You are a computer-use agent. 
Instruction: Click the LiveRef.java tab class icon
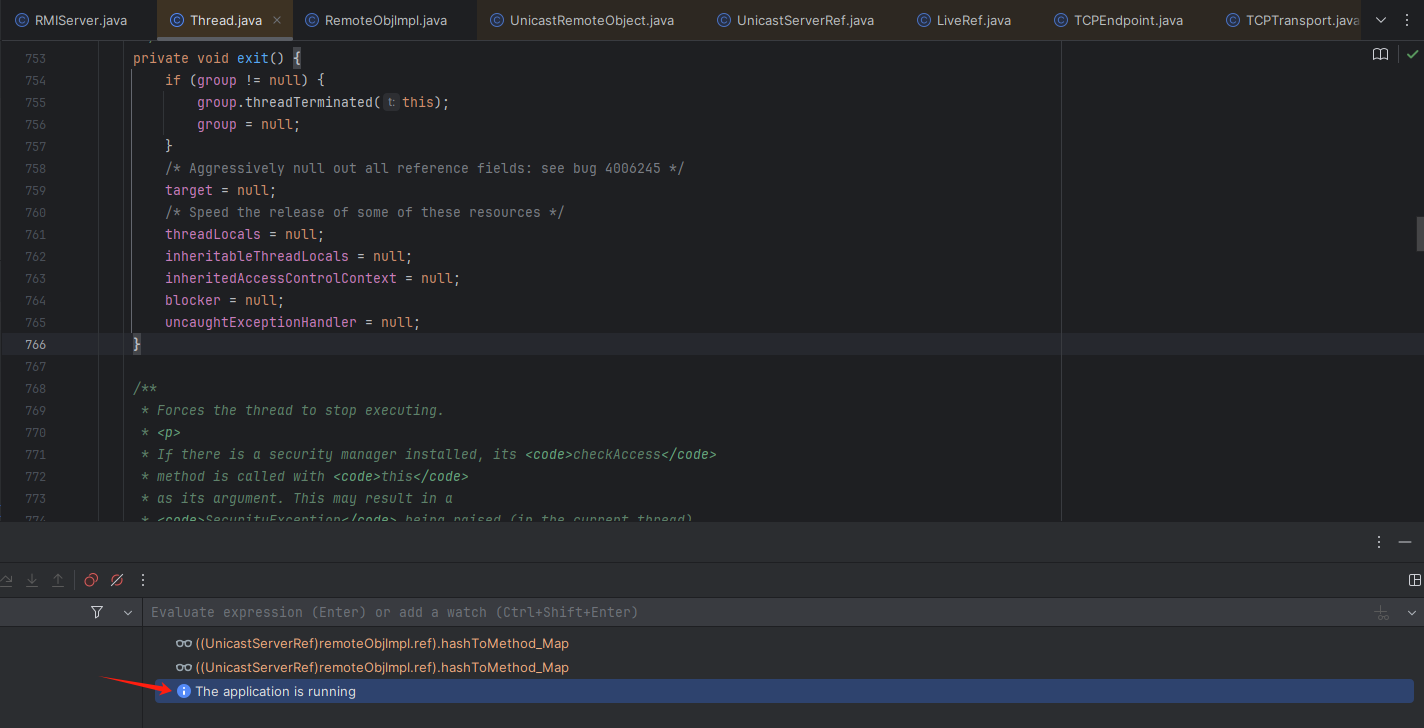[x=924, y=20]
